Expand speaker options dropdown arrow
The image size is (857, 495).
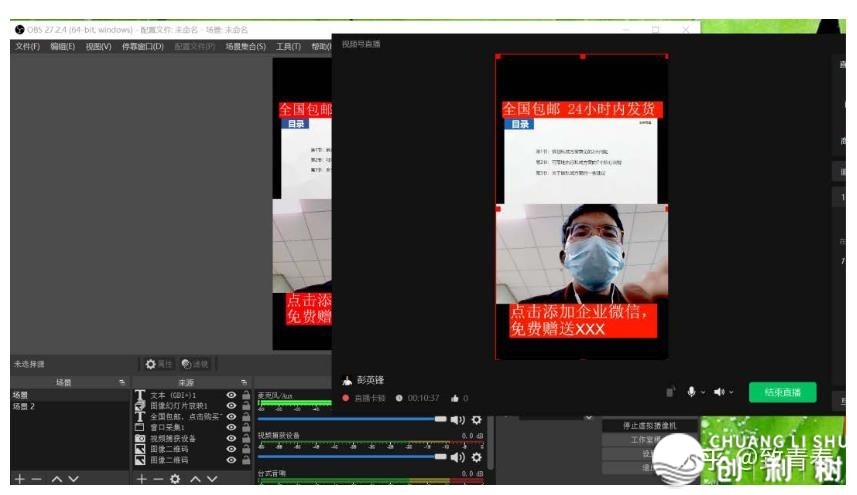point(731,392)
